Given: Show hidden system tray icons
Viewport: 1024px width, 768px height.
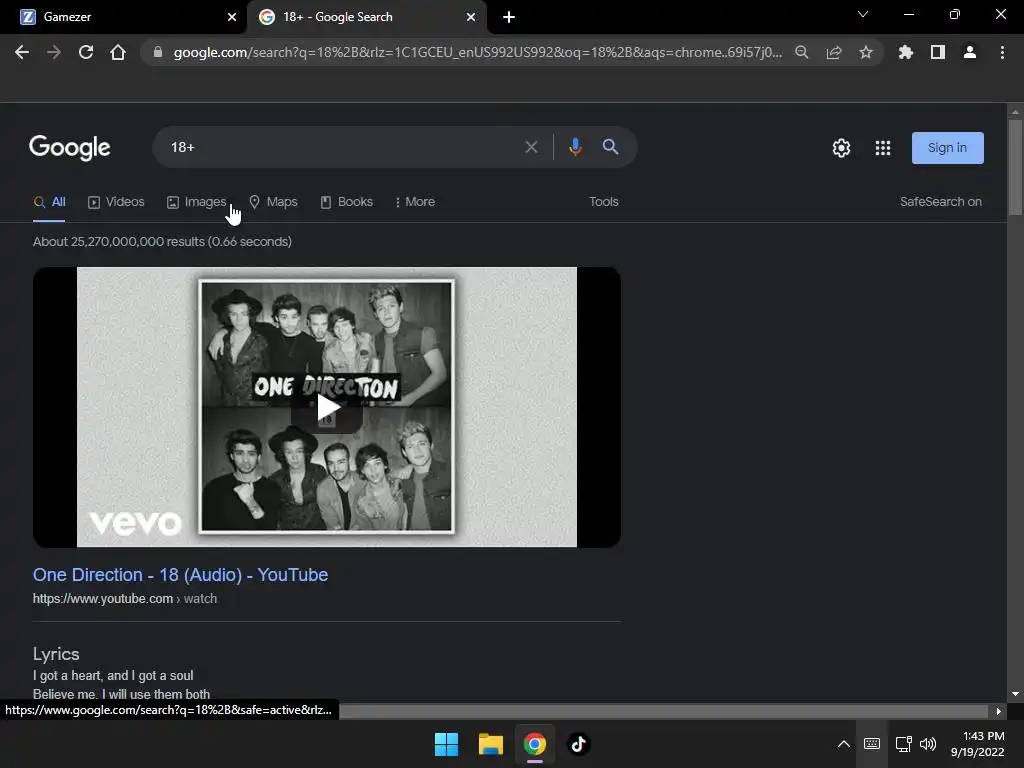Looking at the screenshot, I should [x=844, y=744].
